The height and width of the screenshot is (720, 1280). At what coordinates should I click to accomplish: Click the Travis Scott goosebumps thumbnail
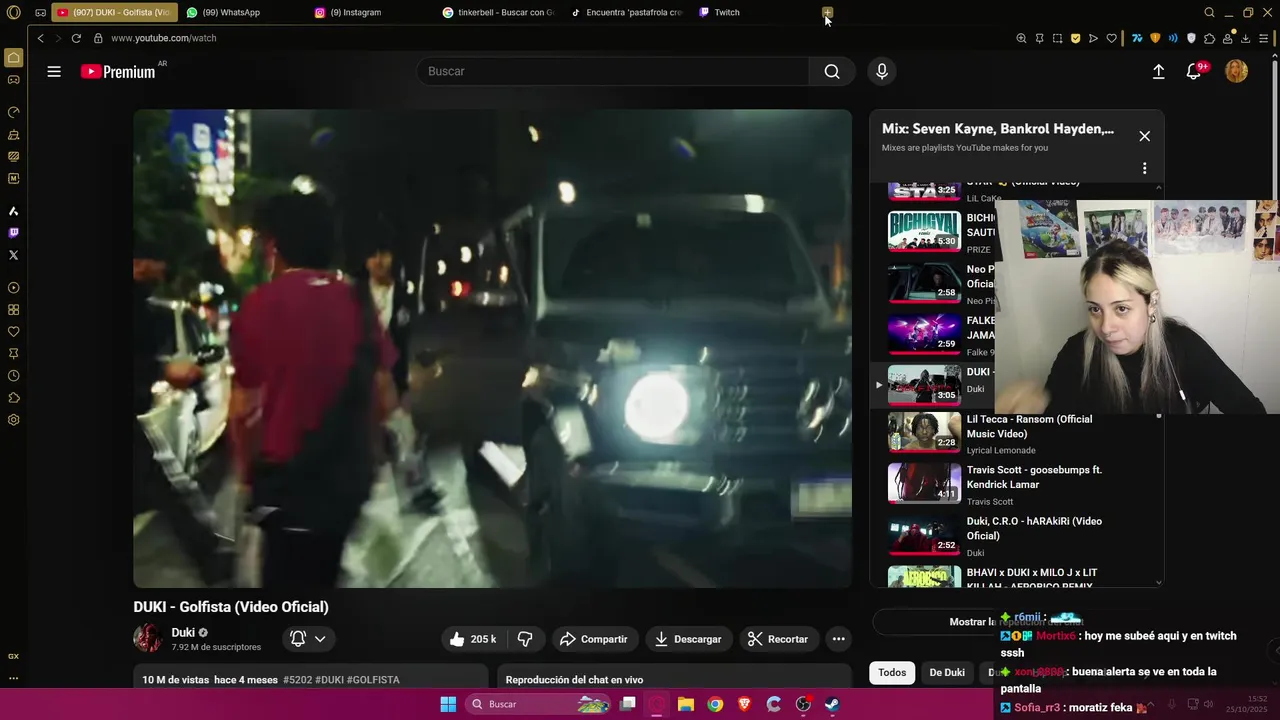[924, 483]
